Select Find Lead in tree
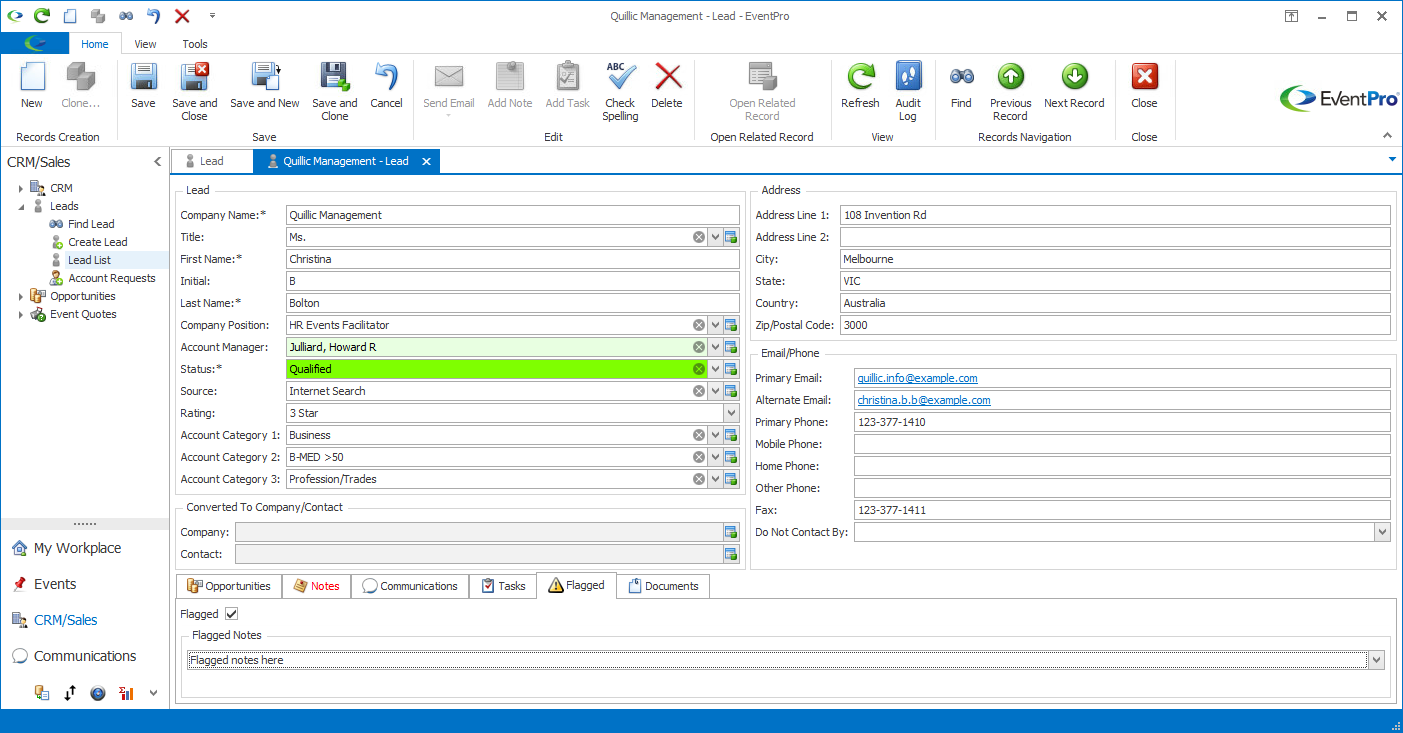Viewport: 1403px width, 733px height. point(91,224)
